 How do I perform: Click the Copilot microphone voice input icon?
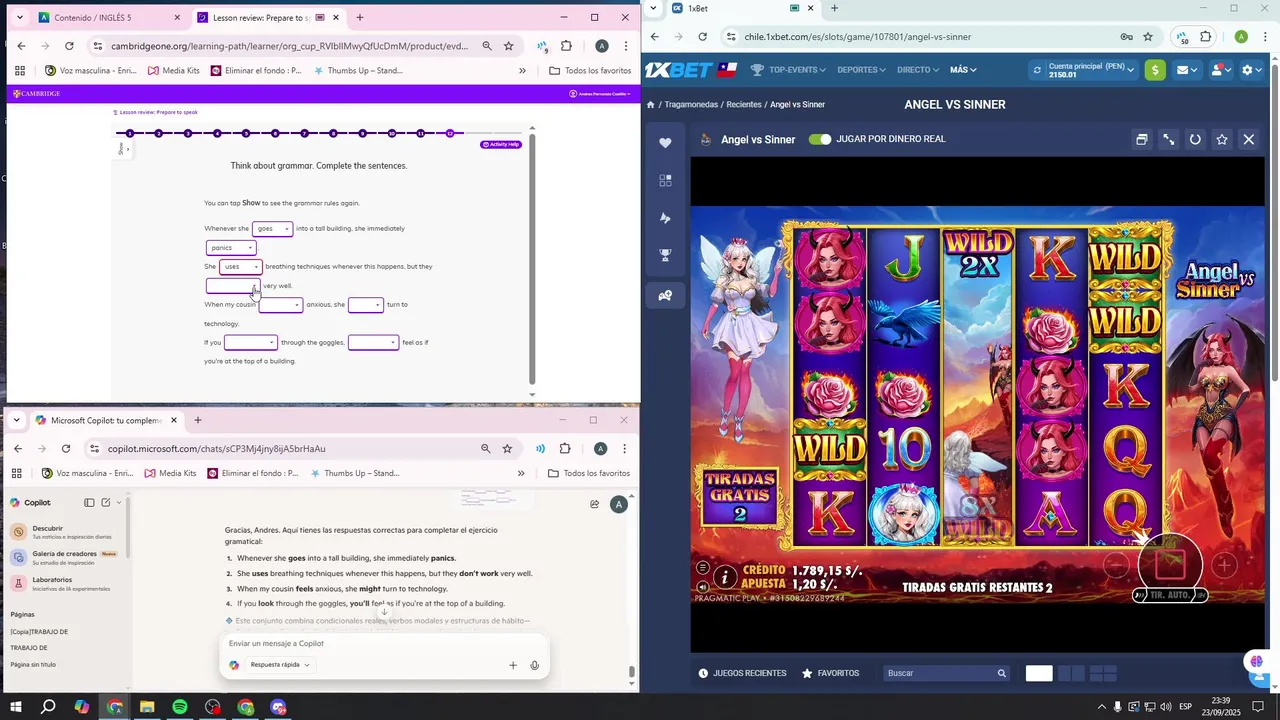click(x=535, y=665)
